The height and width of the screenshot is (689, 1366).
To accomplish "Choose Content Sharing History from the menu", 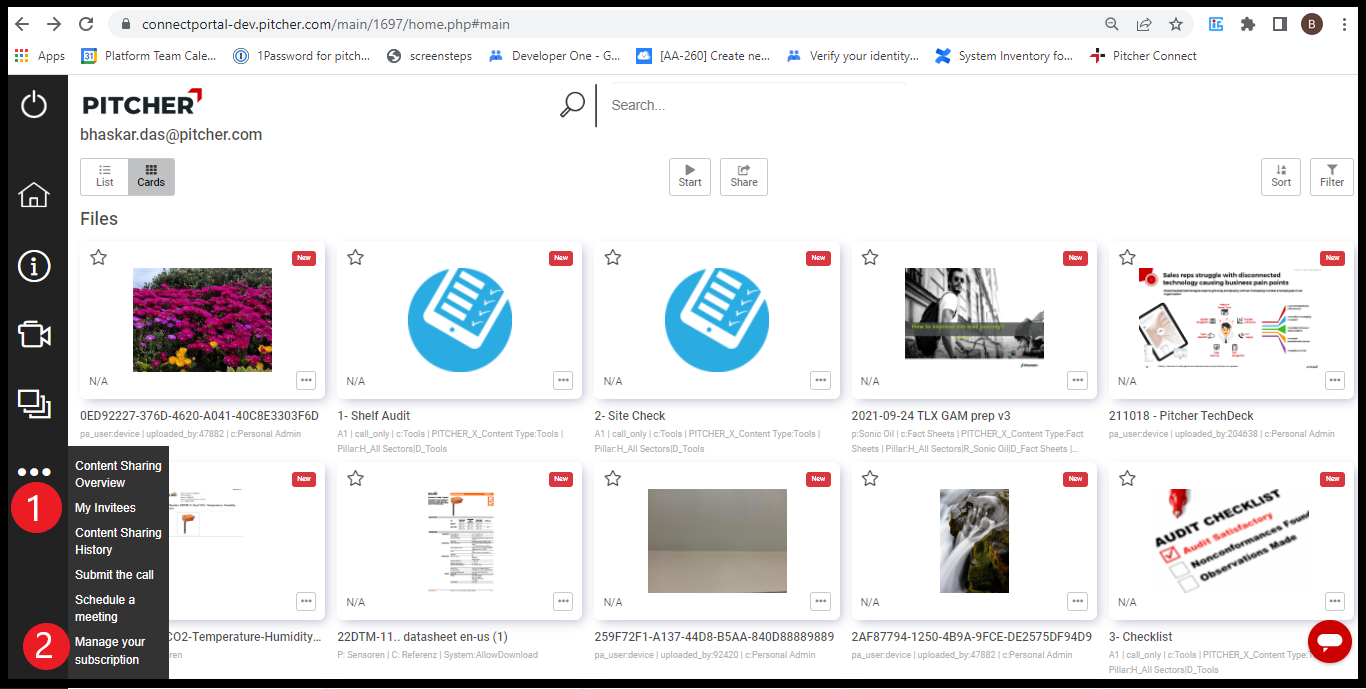I will point(117,541).
